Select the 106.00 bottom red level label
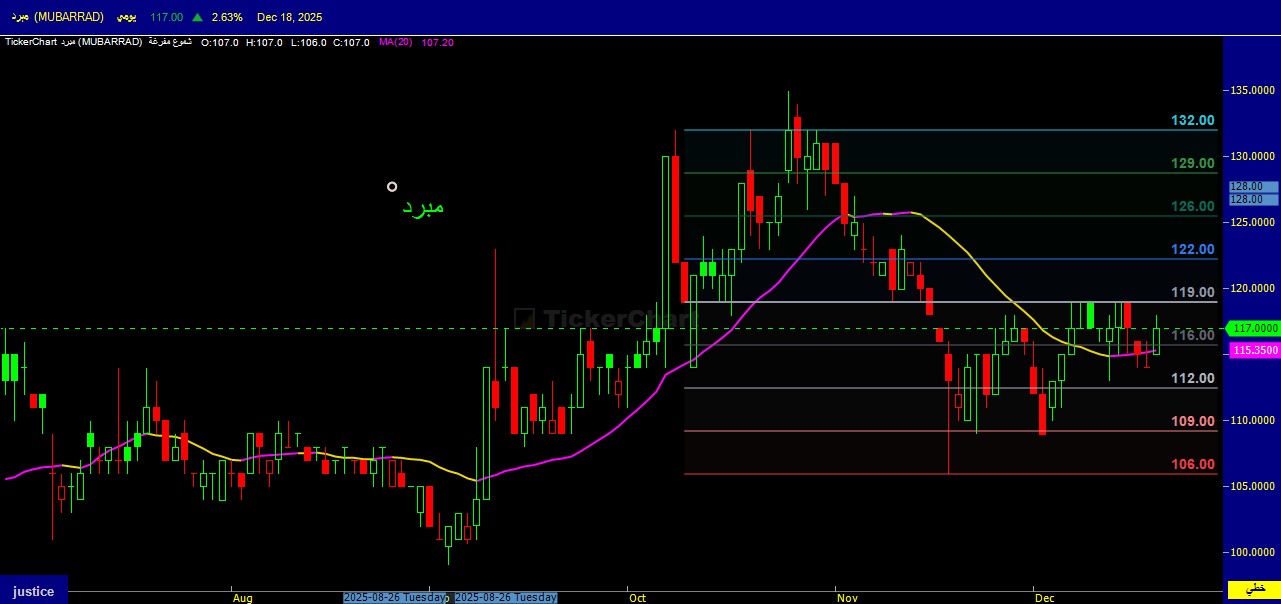Screen dimensions: 1281x604 (1193, 464)
